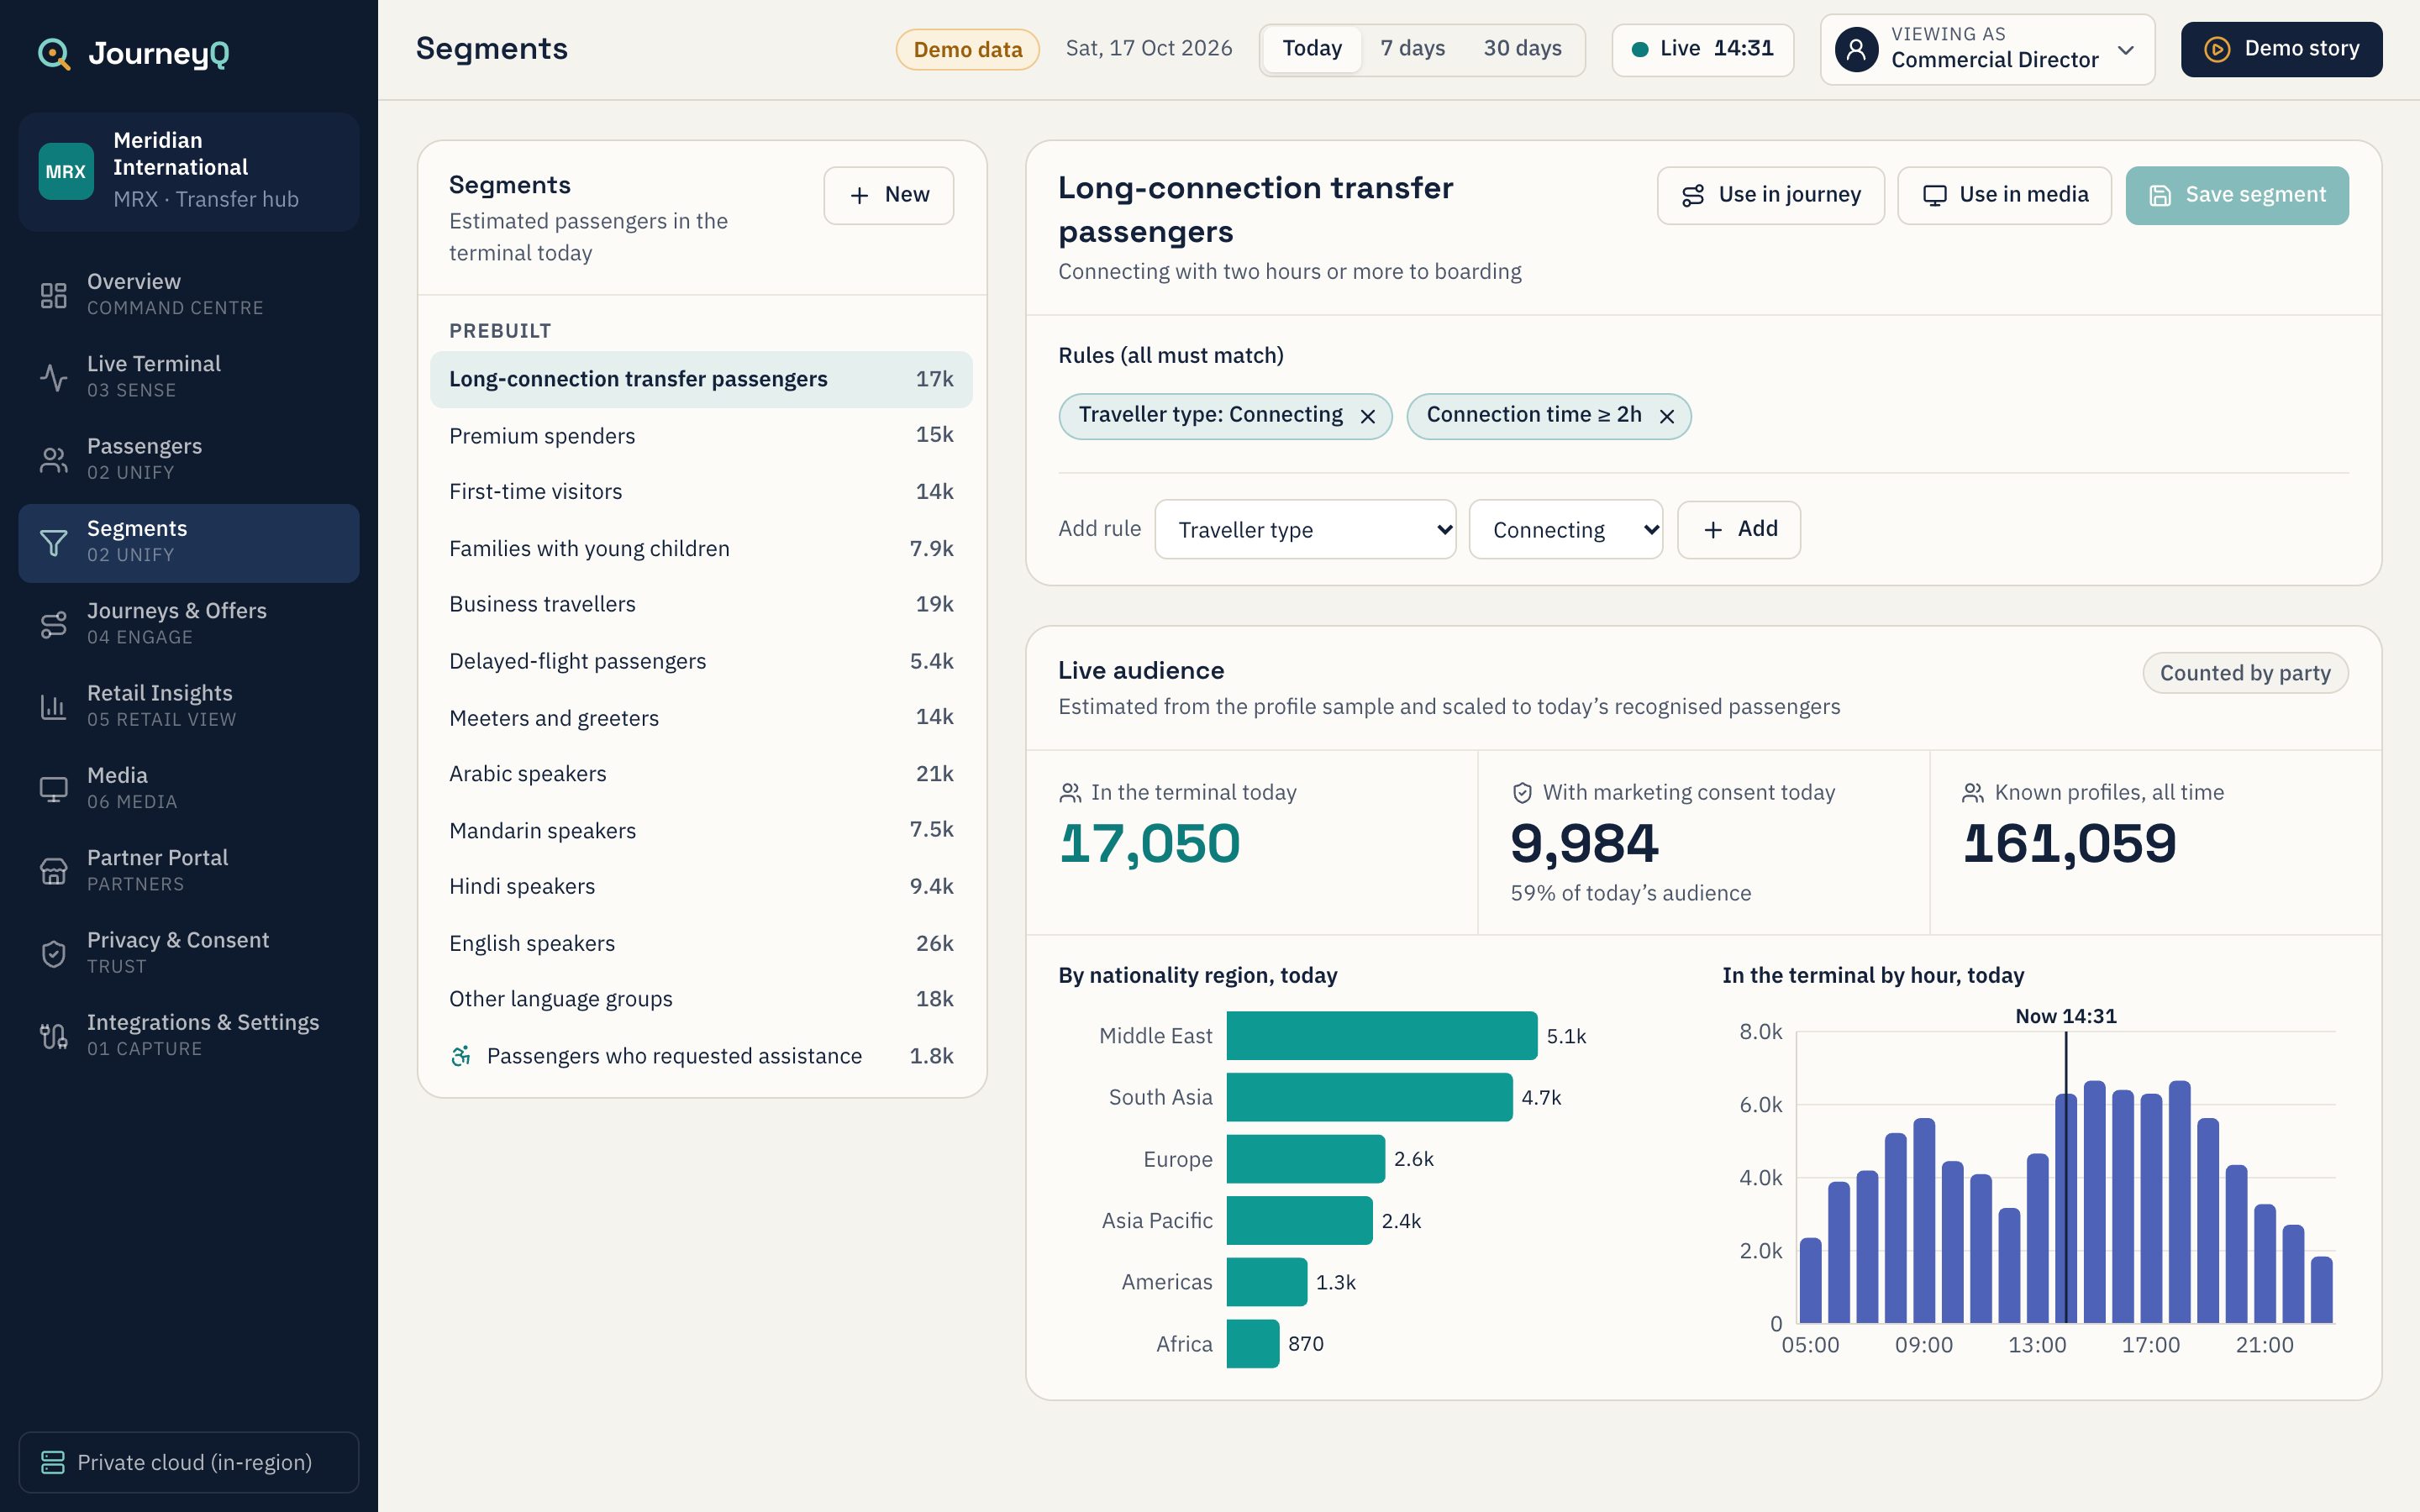Select Segments funnel icon in sidebar

point(53,543)
